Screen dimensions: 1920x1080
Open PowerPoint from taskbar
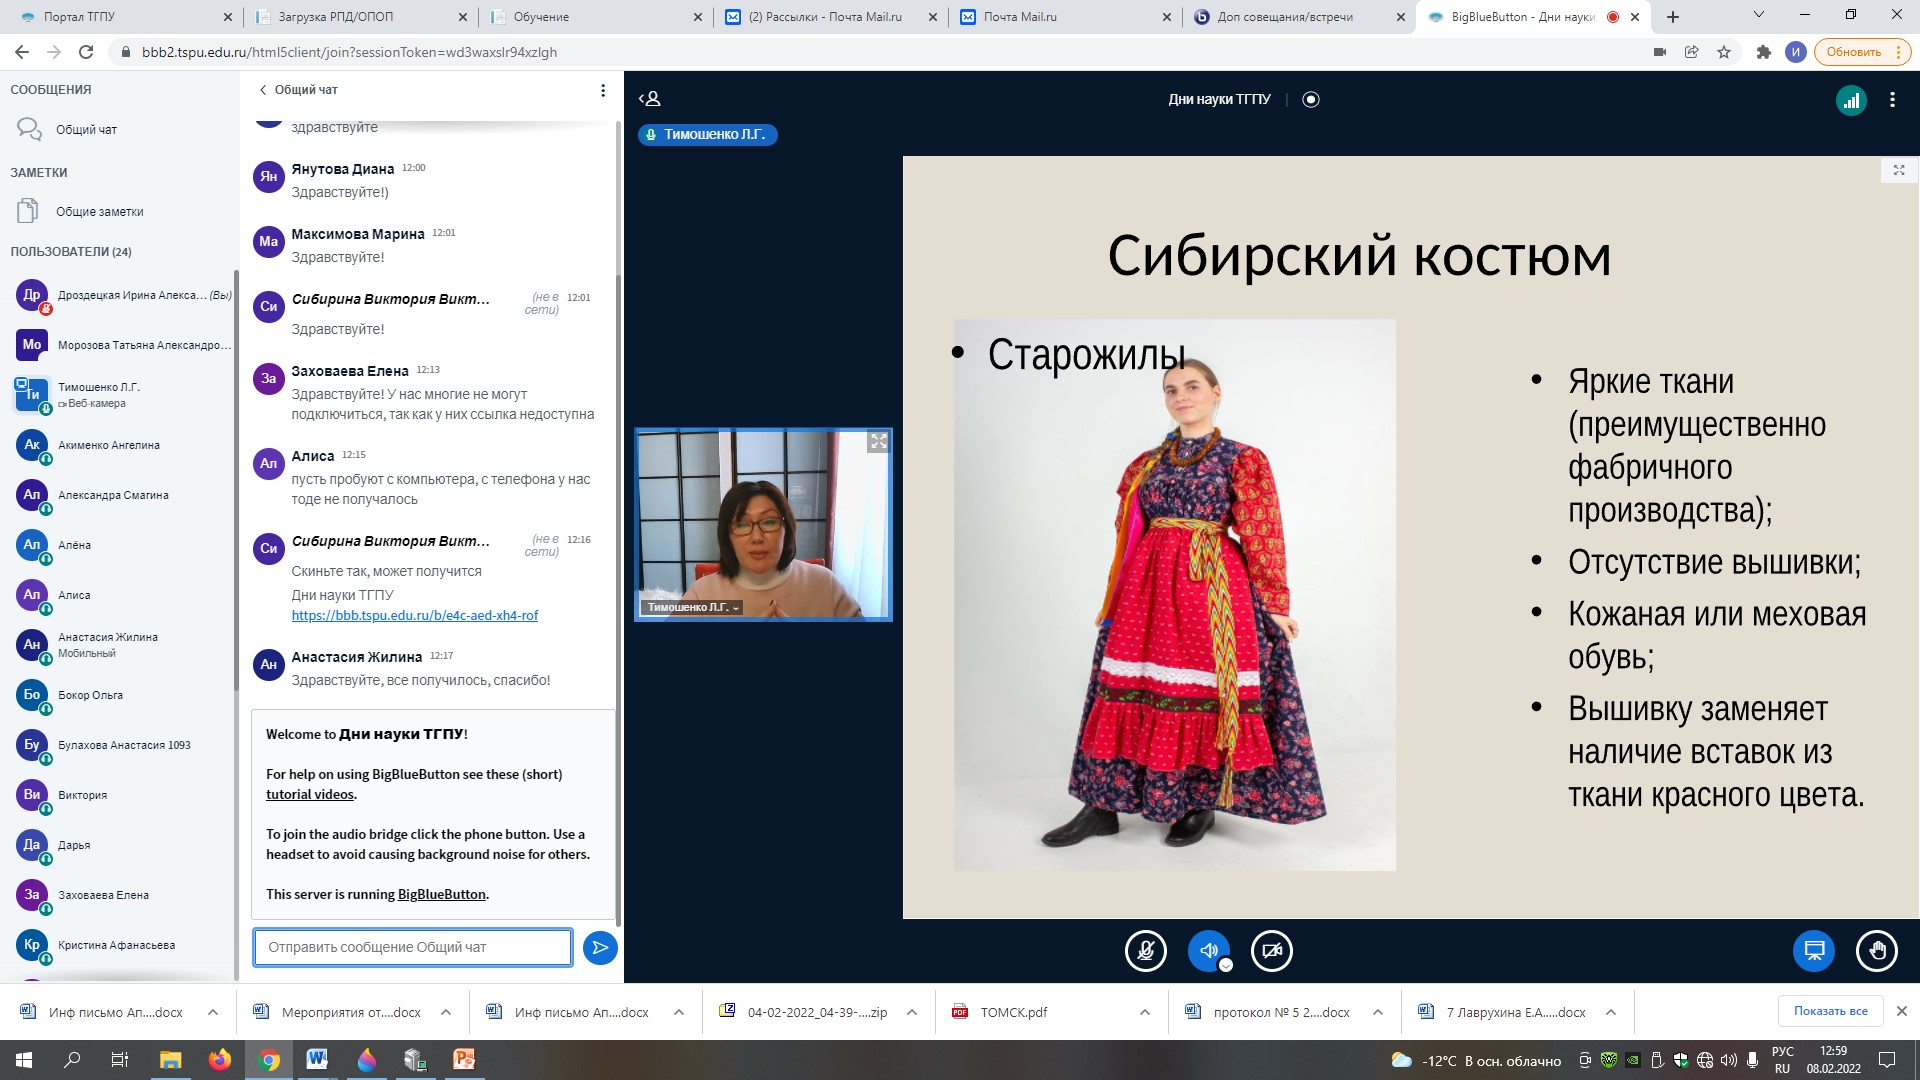tap(464, 1060)
